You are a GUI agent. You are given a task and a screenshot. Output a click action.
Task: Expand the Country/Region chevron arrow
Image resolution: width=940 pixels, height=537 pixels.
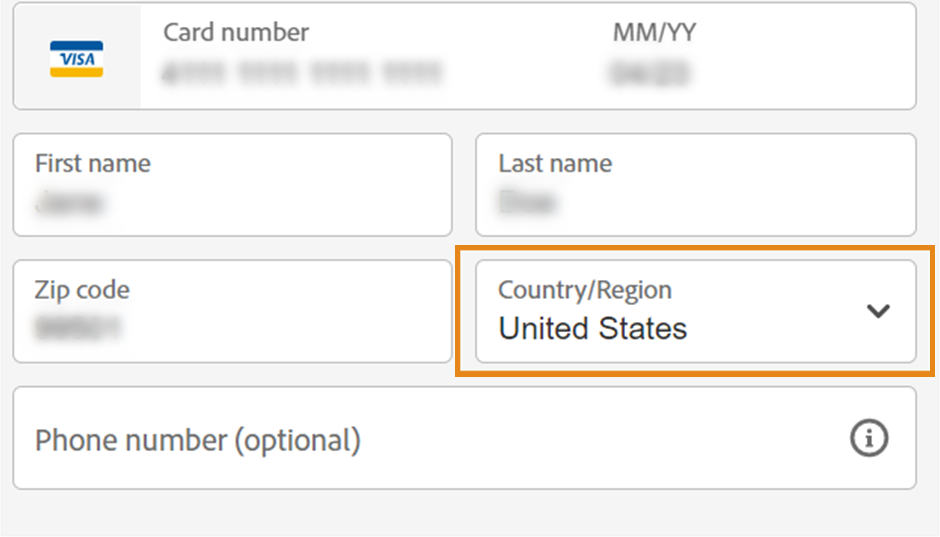point(878,311)
